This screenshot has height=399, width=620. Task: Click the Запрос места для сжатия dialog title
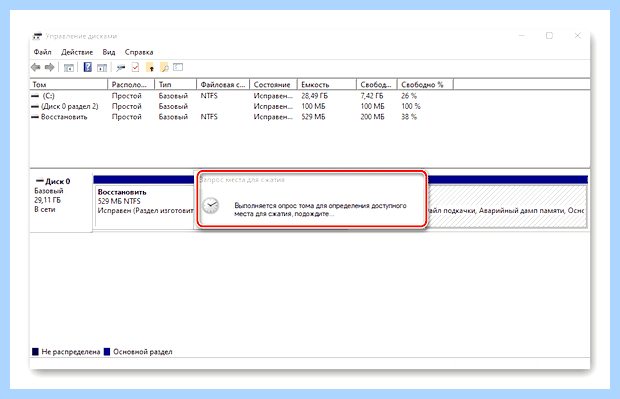pyautogui.click(x=242, y=180)
